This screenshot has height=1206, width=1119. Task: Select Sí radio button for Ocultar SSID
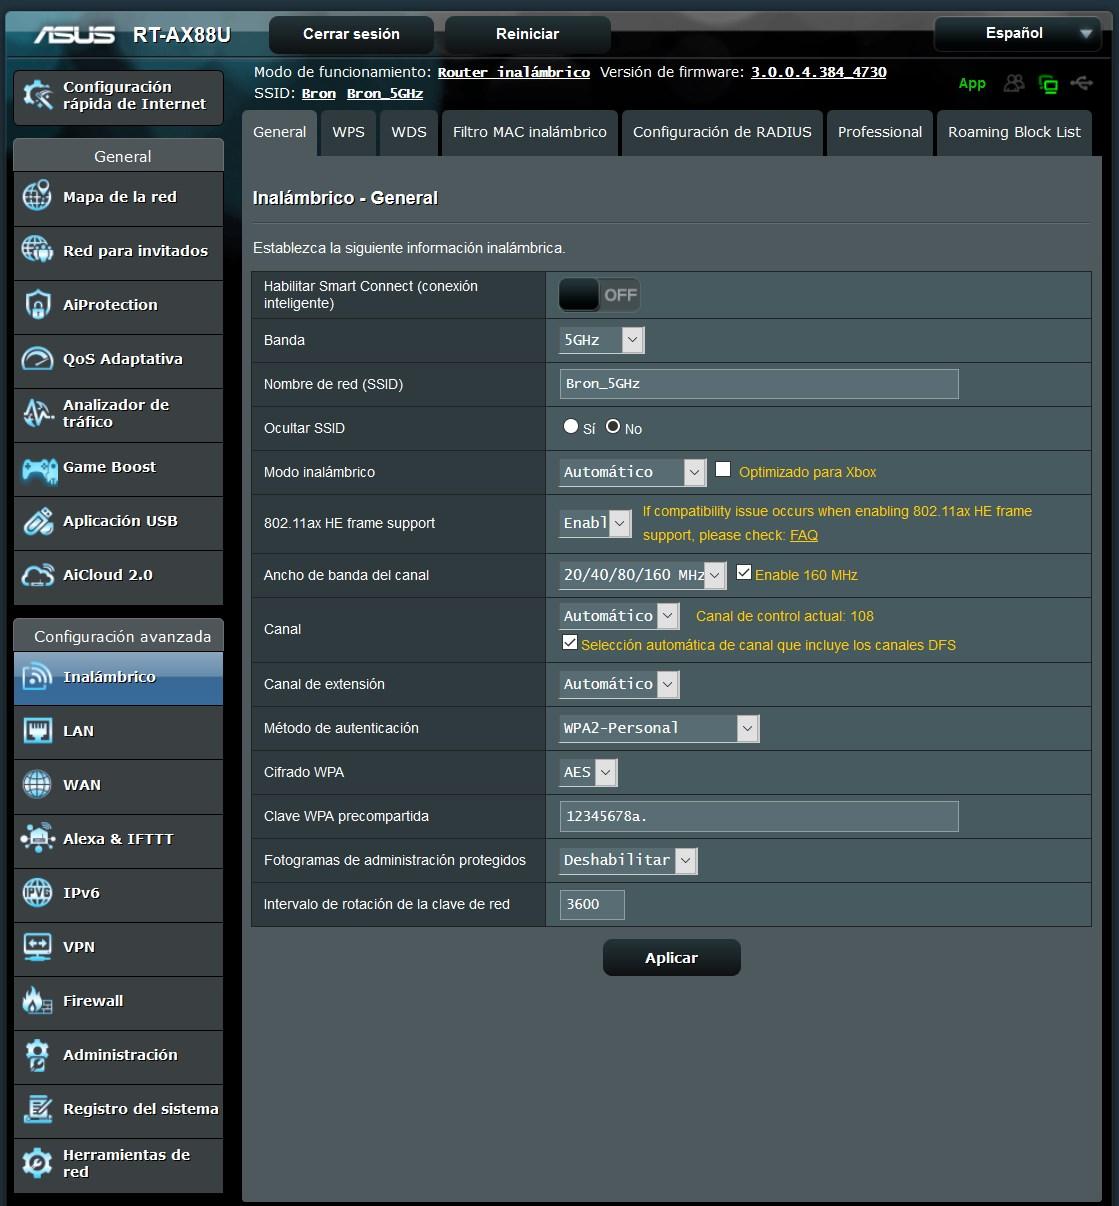coord(571,427)
